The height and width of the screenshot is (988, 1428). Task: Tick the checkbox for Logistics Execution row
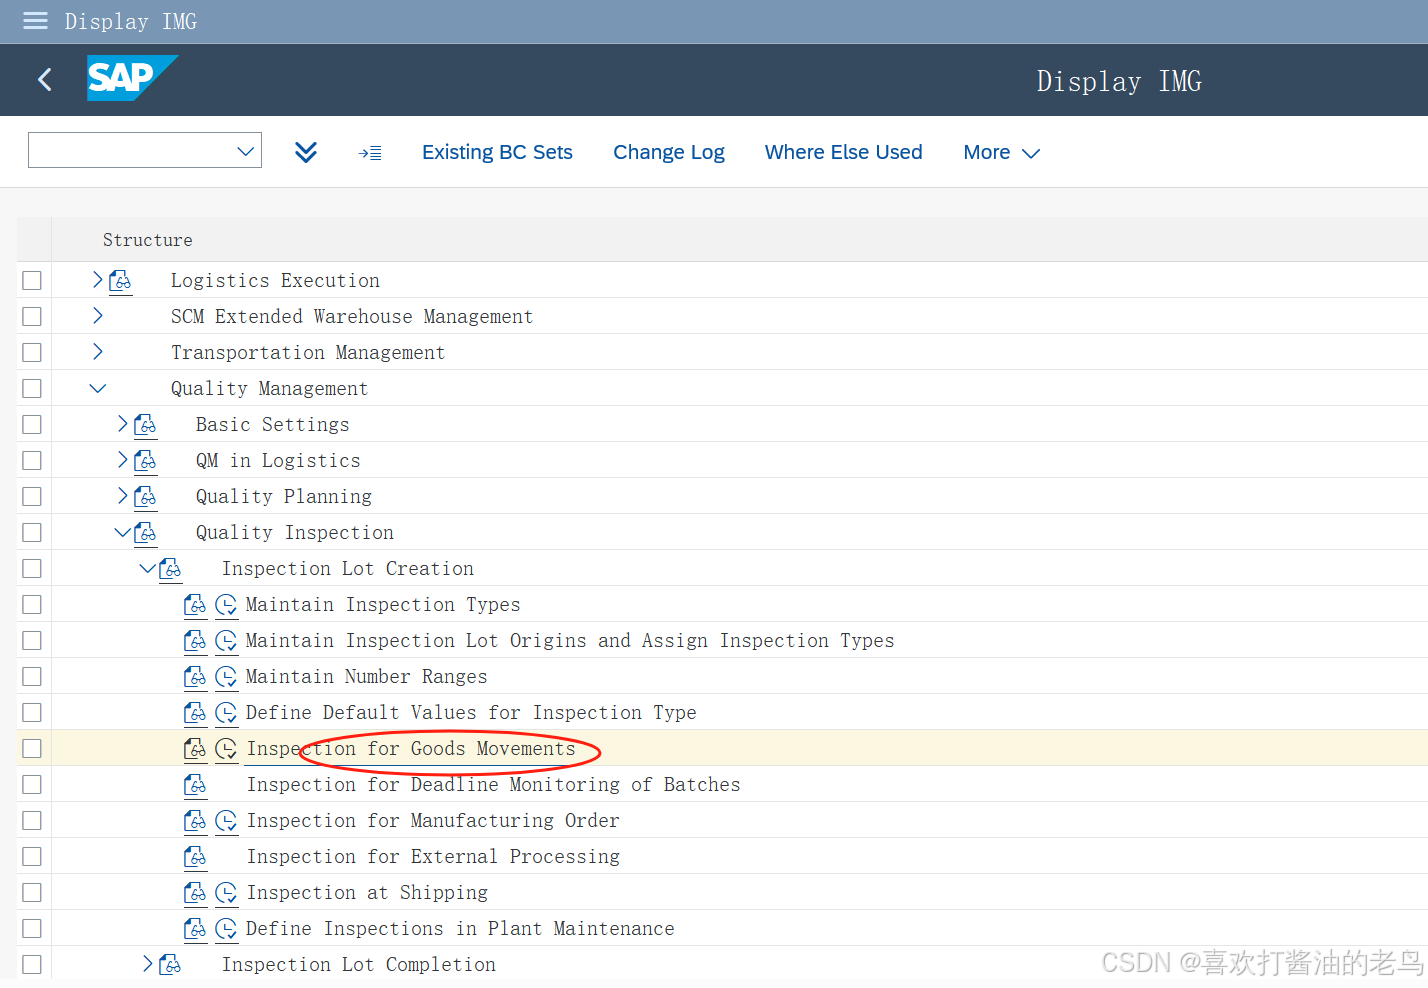pos(32,281)
